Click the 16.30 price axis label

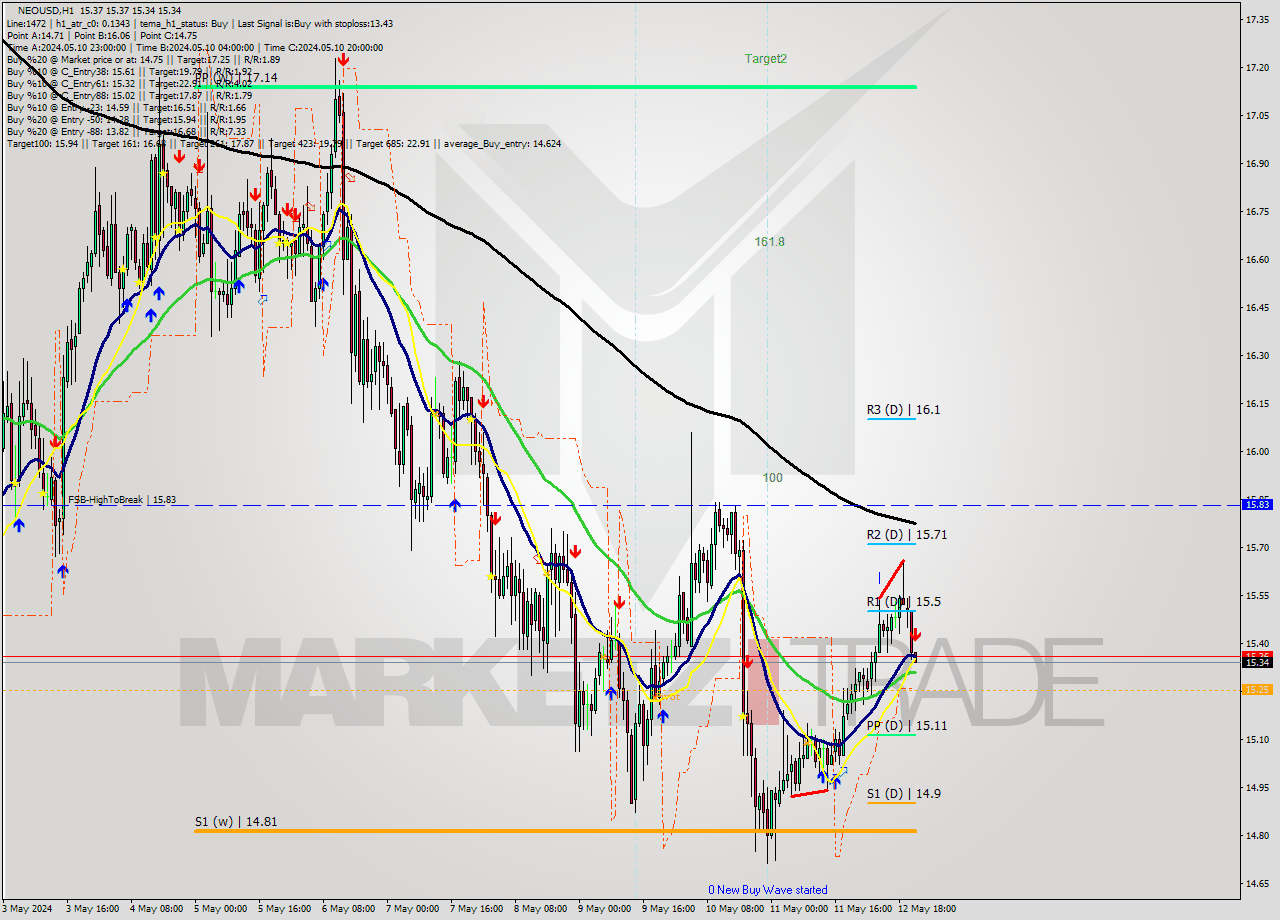pos(1256,355)
